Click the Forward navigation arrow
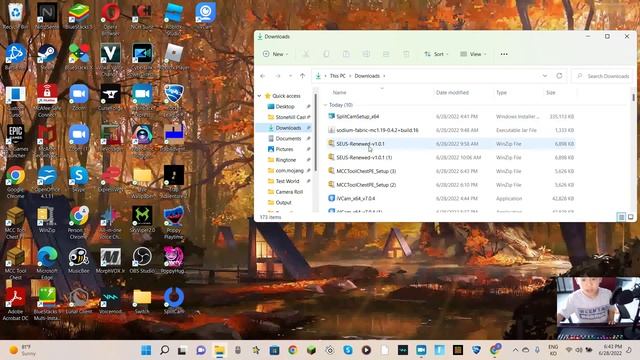Screen dimensions: 640x360 pyautogui.click(x=278, y=76)
